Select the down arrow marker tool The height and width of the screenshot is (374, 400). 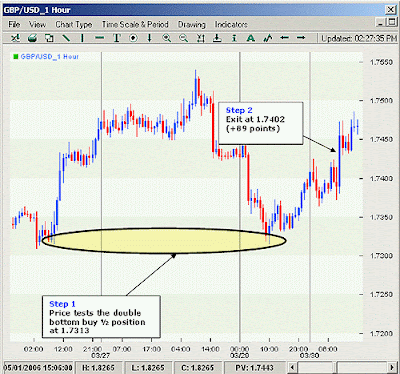[149, 38]
